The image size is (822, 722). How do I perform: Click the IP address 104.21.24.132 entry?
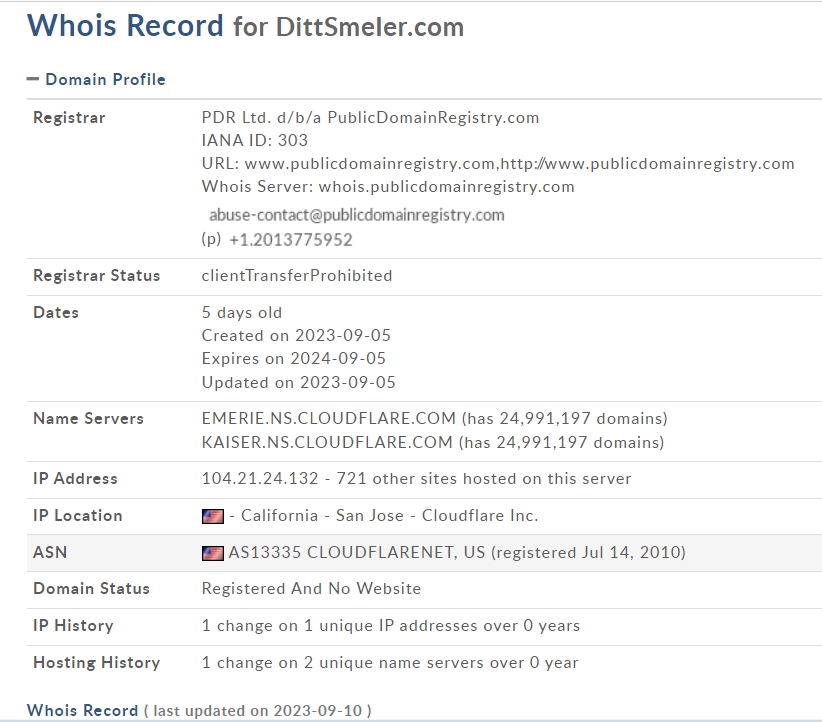click(x=260, y=479)
